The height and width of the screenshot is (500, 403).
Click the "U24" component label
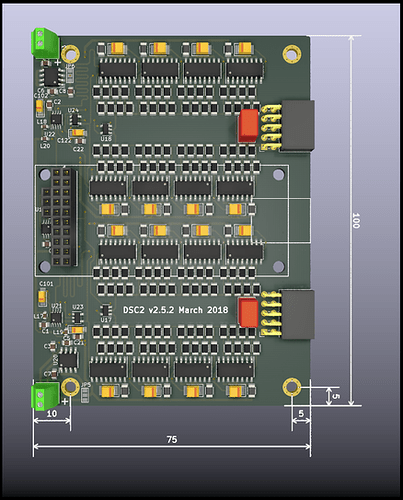(x=73, y=110)
